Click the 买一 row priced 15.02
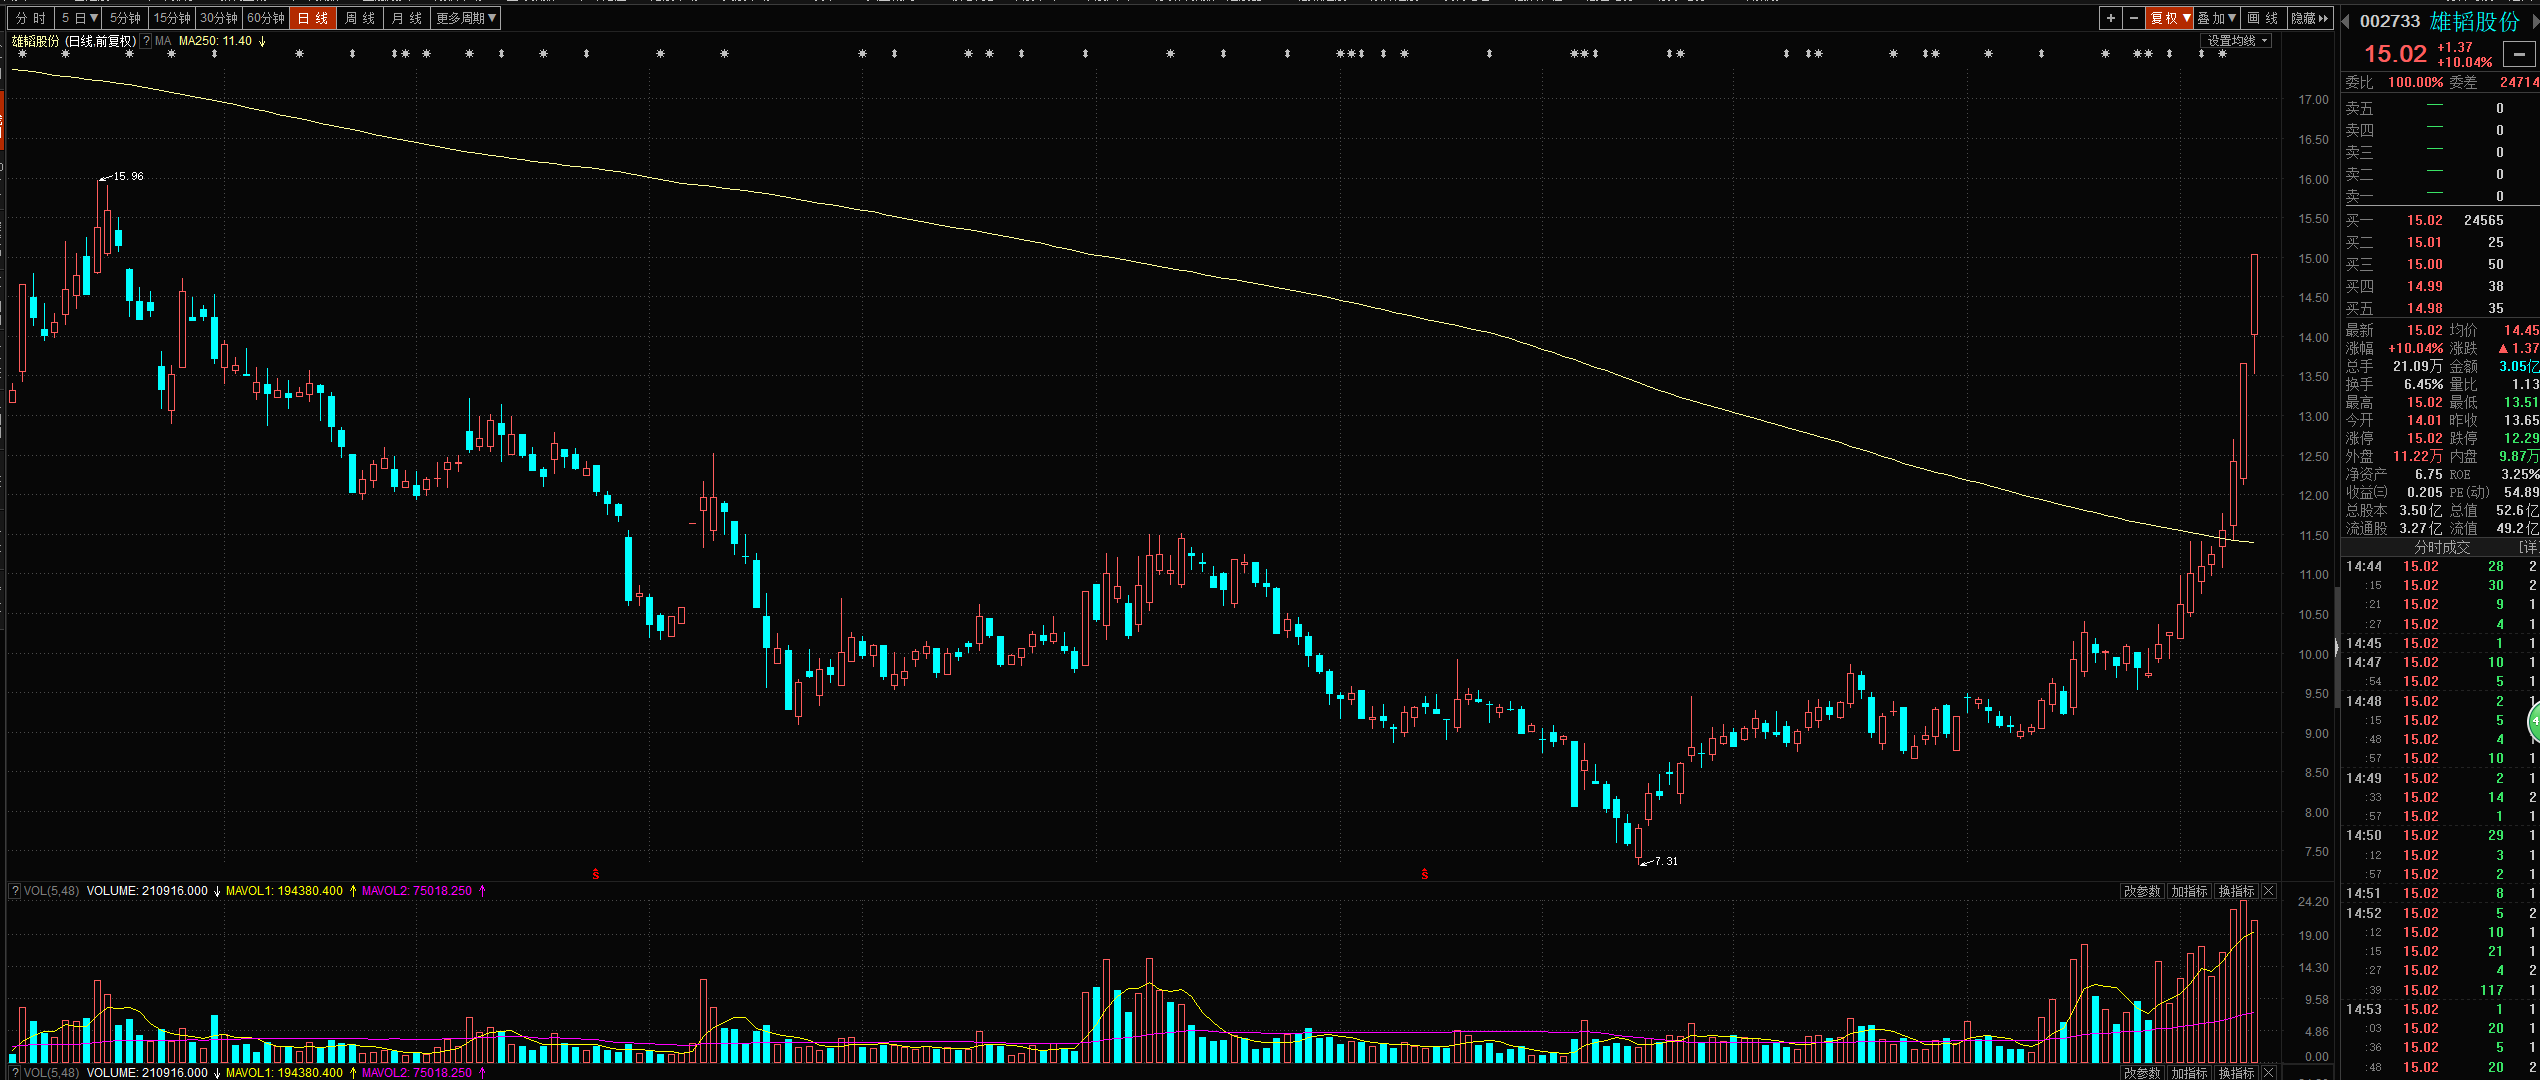 pos(2440,220)
